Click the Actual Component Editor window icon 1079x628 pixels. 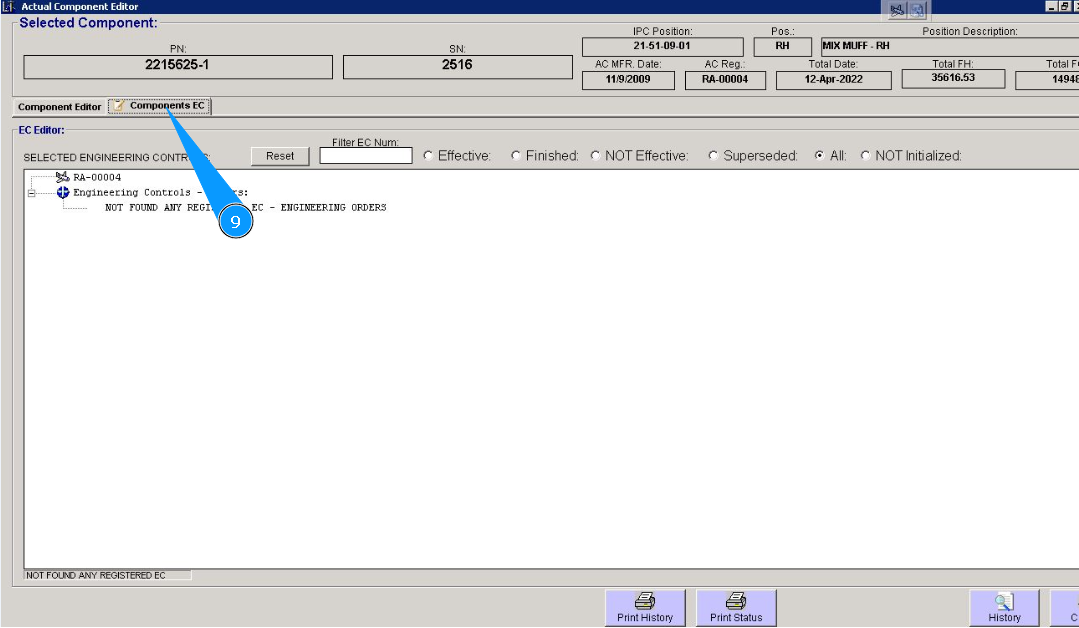click(8, 6)
